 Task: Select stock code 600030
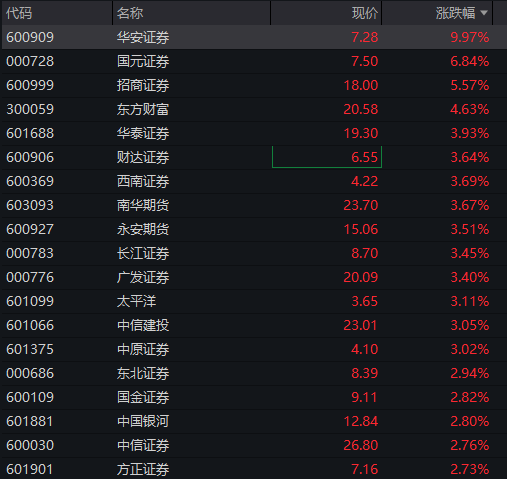tap(30, 445)
